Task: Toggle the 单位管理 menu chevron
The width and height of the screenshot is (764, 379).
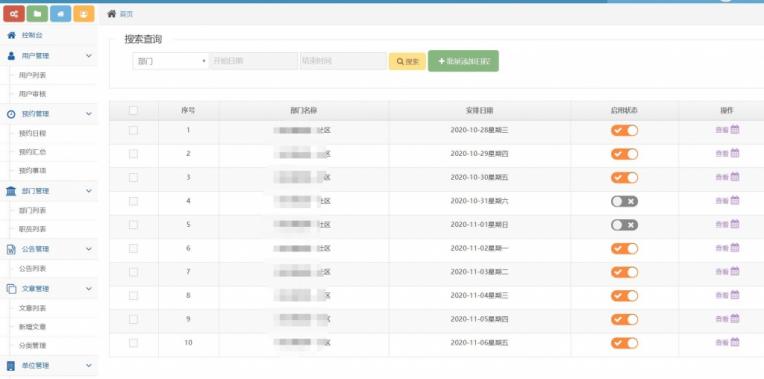Action: [89, 365]
